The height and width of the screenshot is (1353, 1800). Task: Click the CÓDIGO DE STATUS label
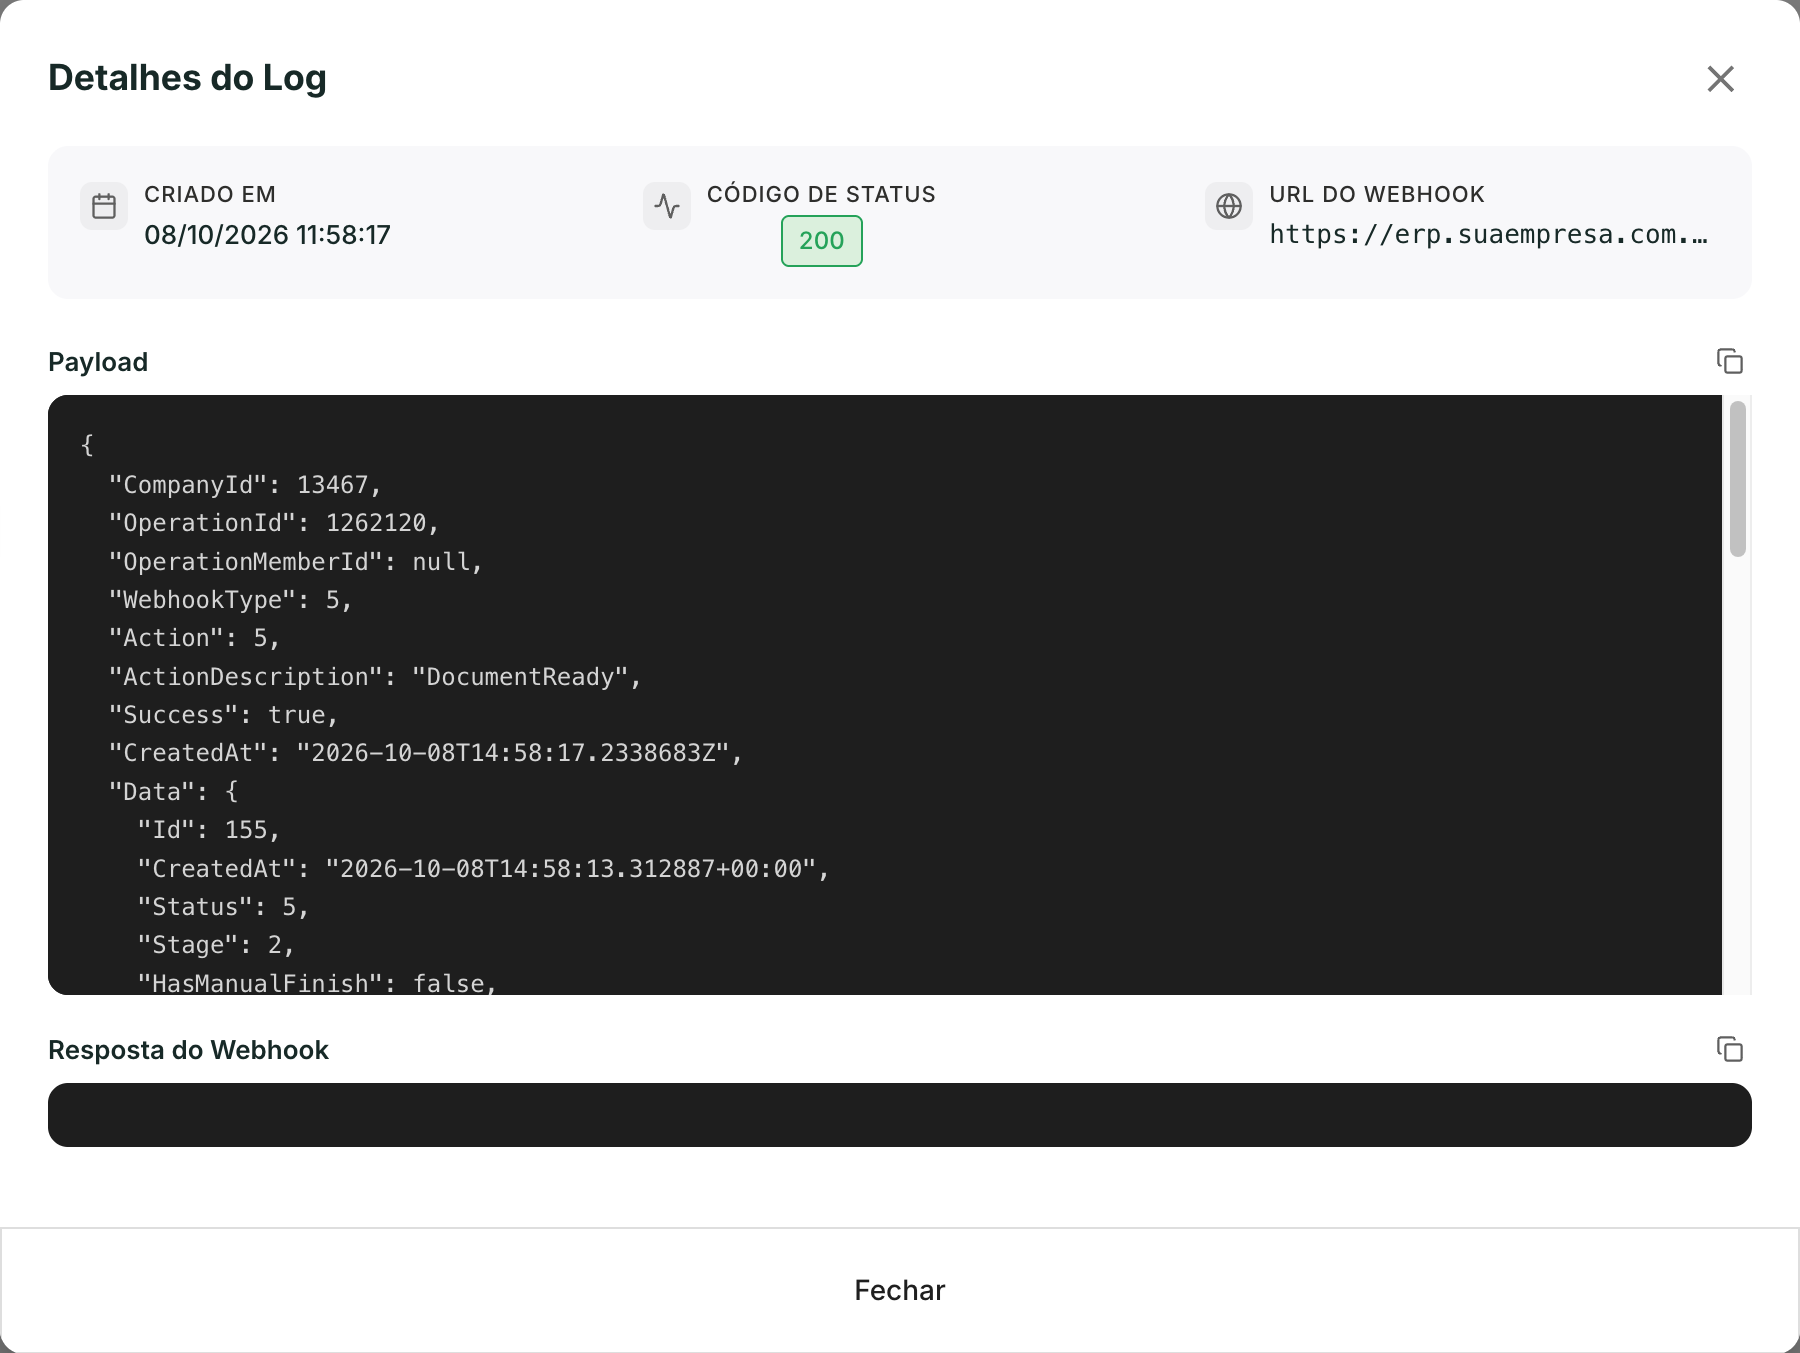coord(821,194)
